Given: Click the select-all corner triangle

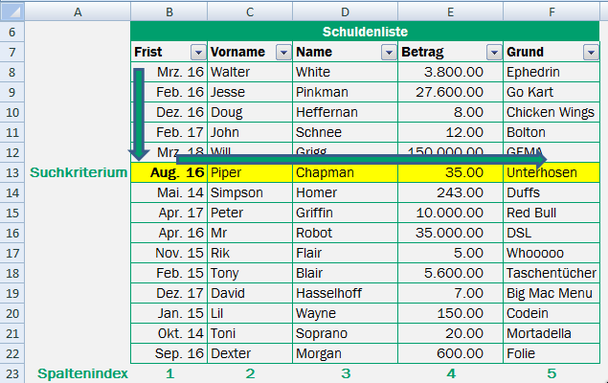Looking at the screenshot, I should 12,12.
